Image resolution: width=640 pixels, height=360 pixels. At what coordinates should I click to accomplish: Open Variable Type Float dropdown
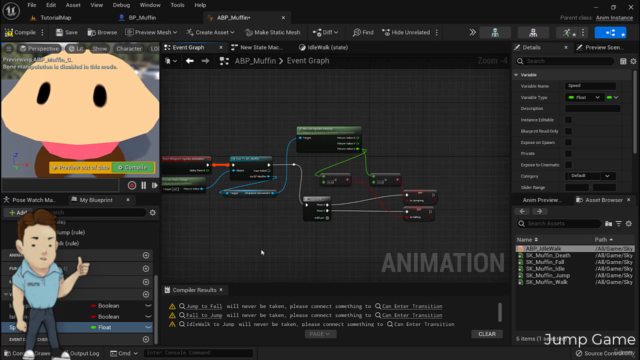pos(584,98)
